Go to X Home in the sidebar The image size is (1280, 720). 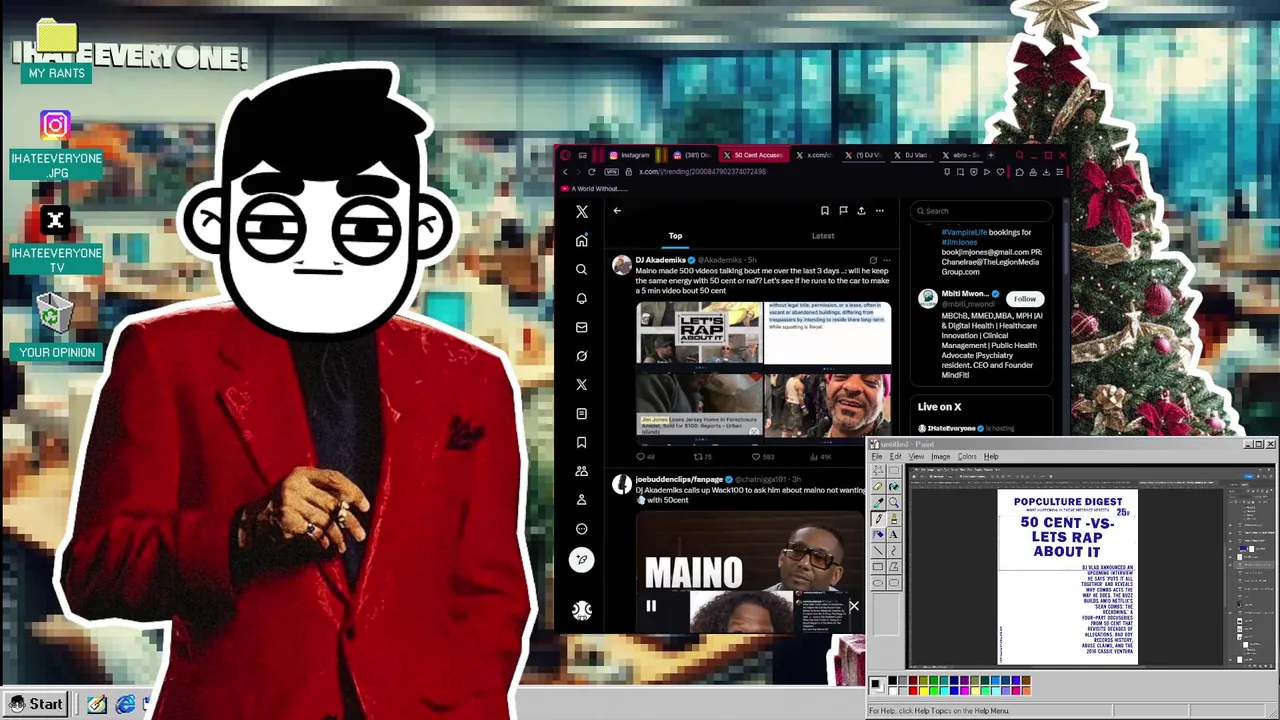pyautogui.click(x=581, y=240)
